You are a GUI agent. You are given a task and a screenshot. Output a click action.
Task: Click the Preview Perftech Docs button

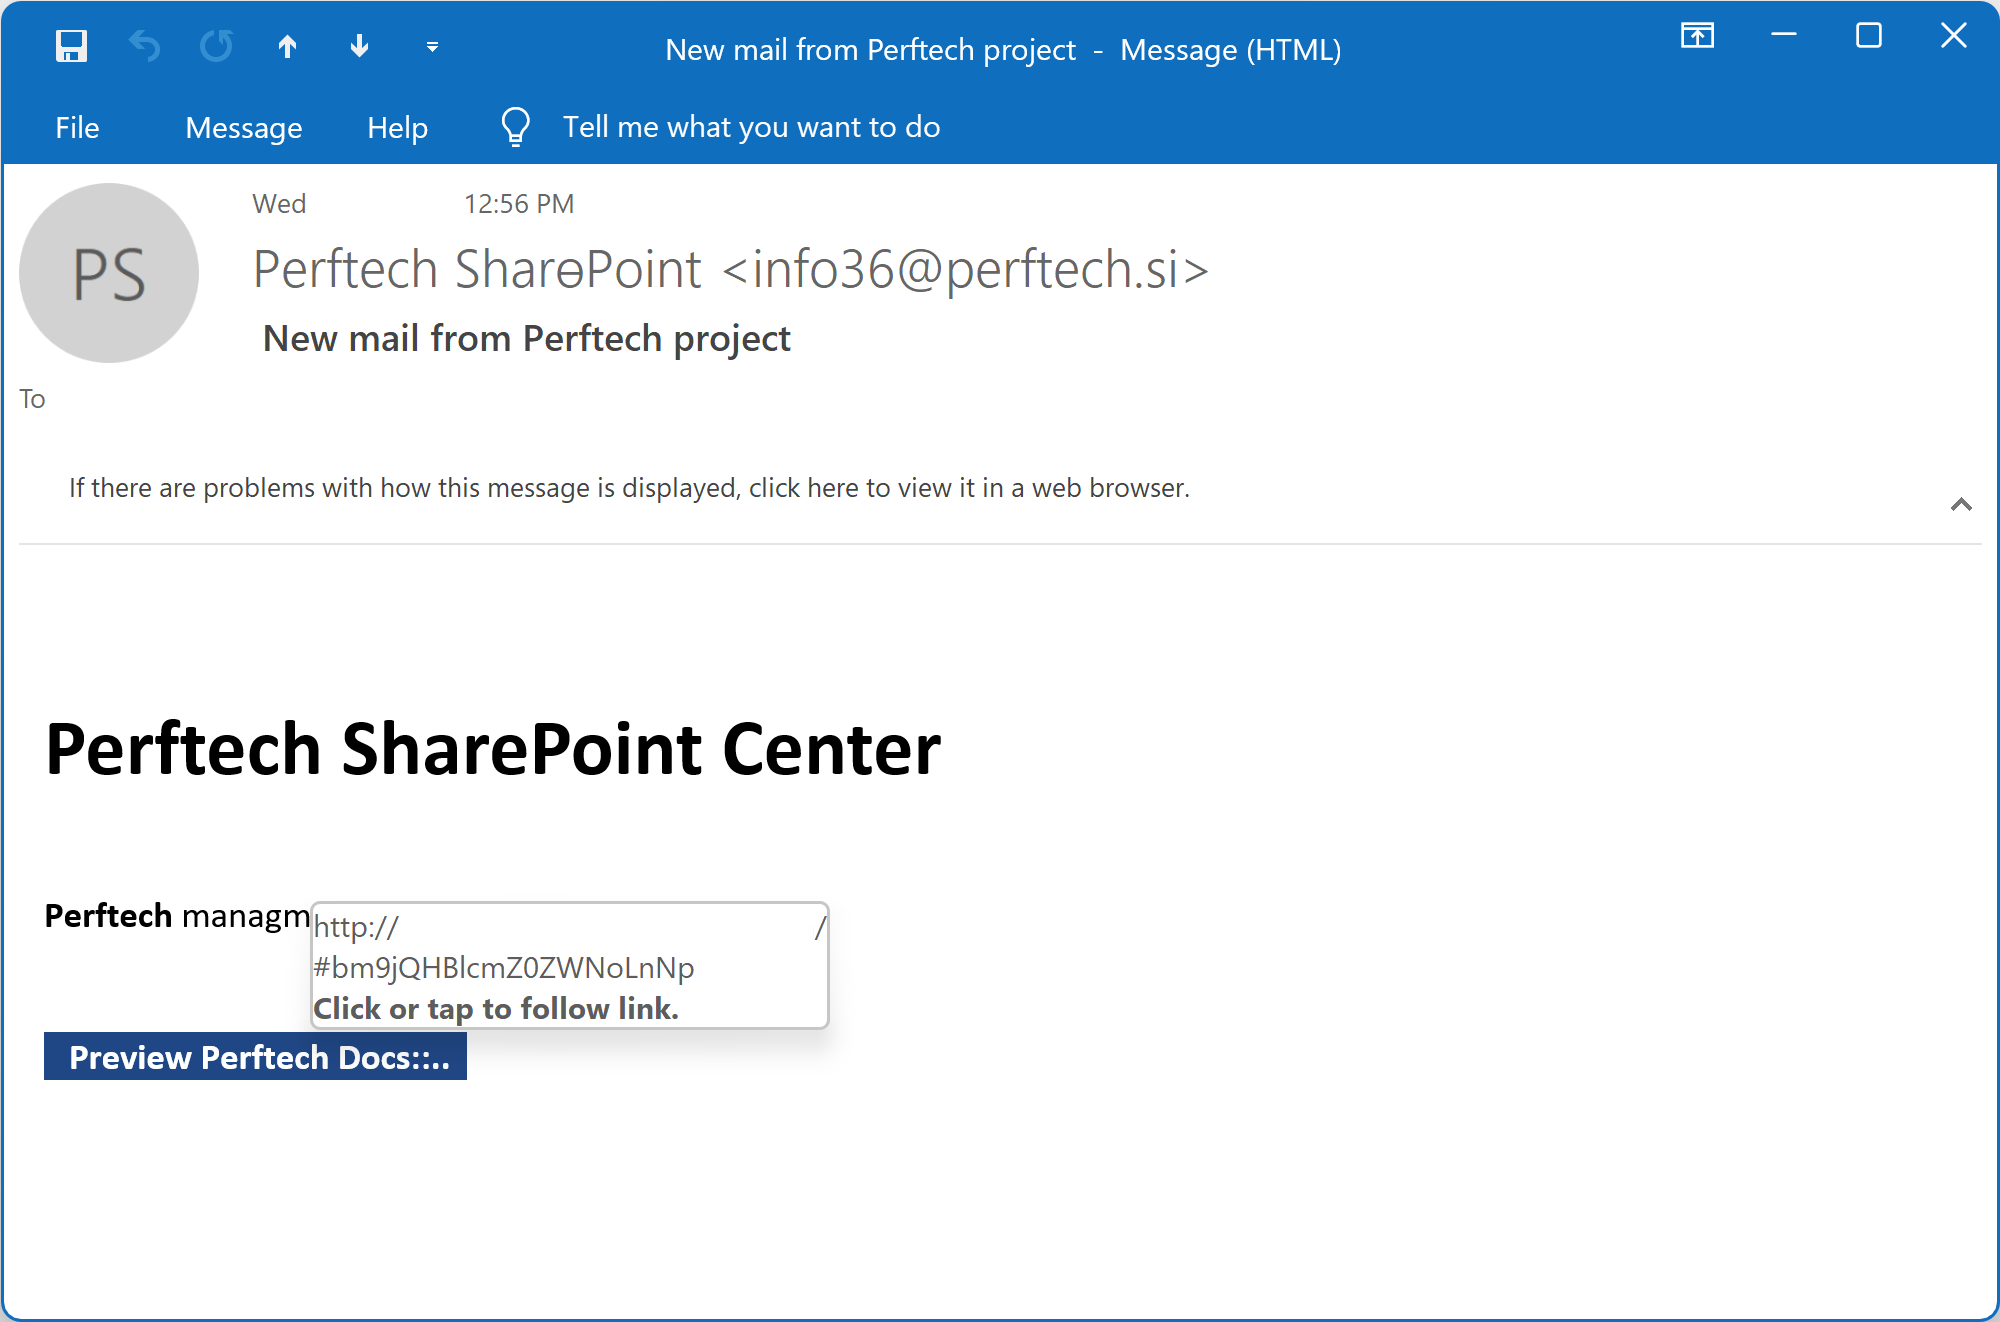point(255,1056)
